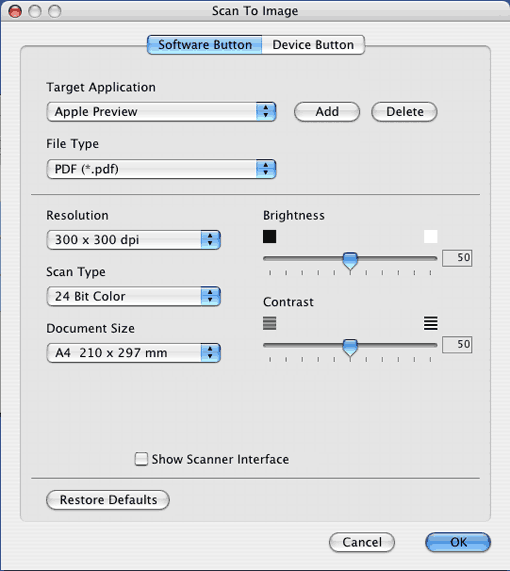Image resolution: width=510 pixels, height=571 pixels.
Task: Click the red close window button
Action: point(15,11)
